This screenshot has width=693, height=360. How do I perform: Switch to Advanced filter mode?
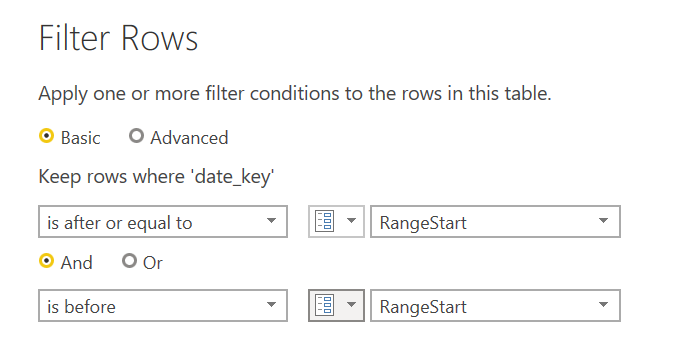pos(136,136)
